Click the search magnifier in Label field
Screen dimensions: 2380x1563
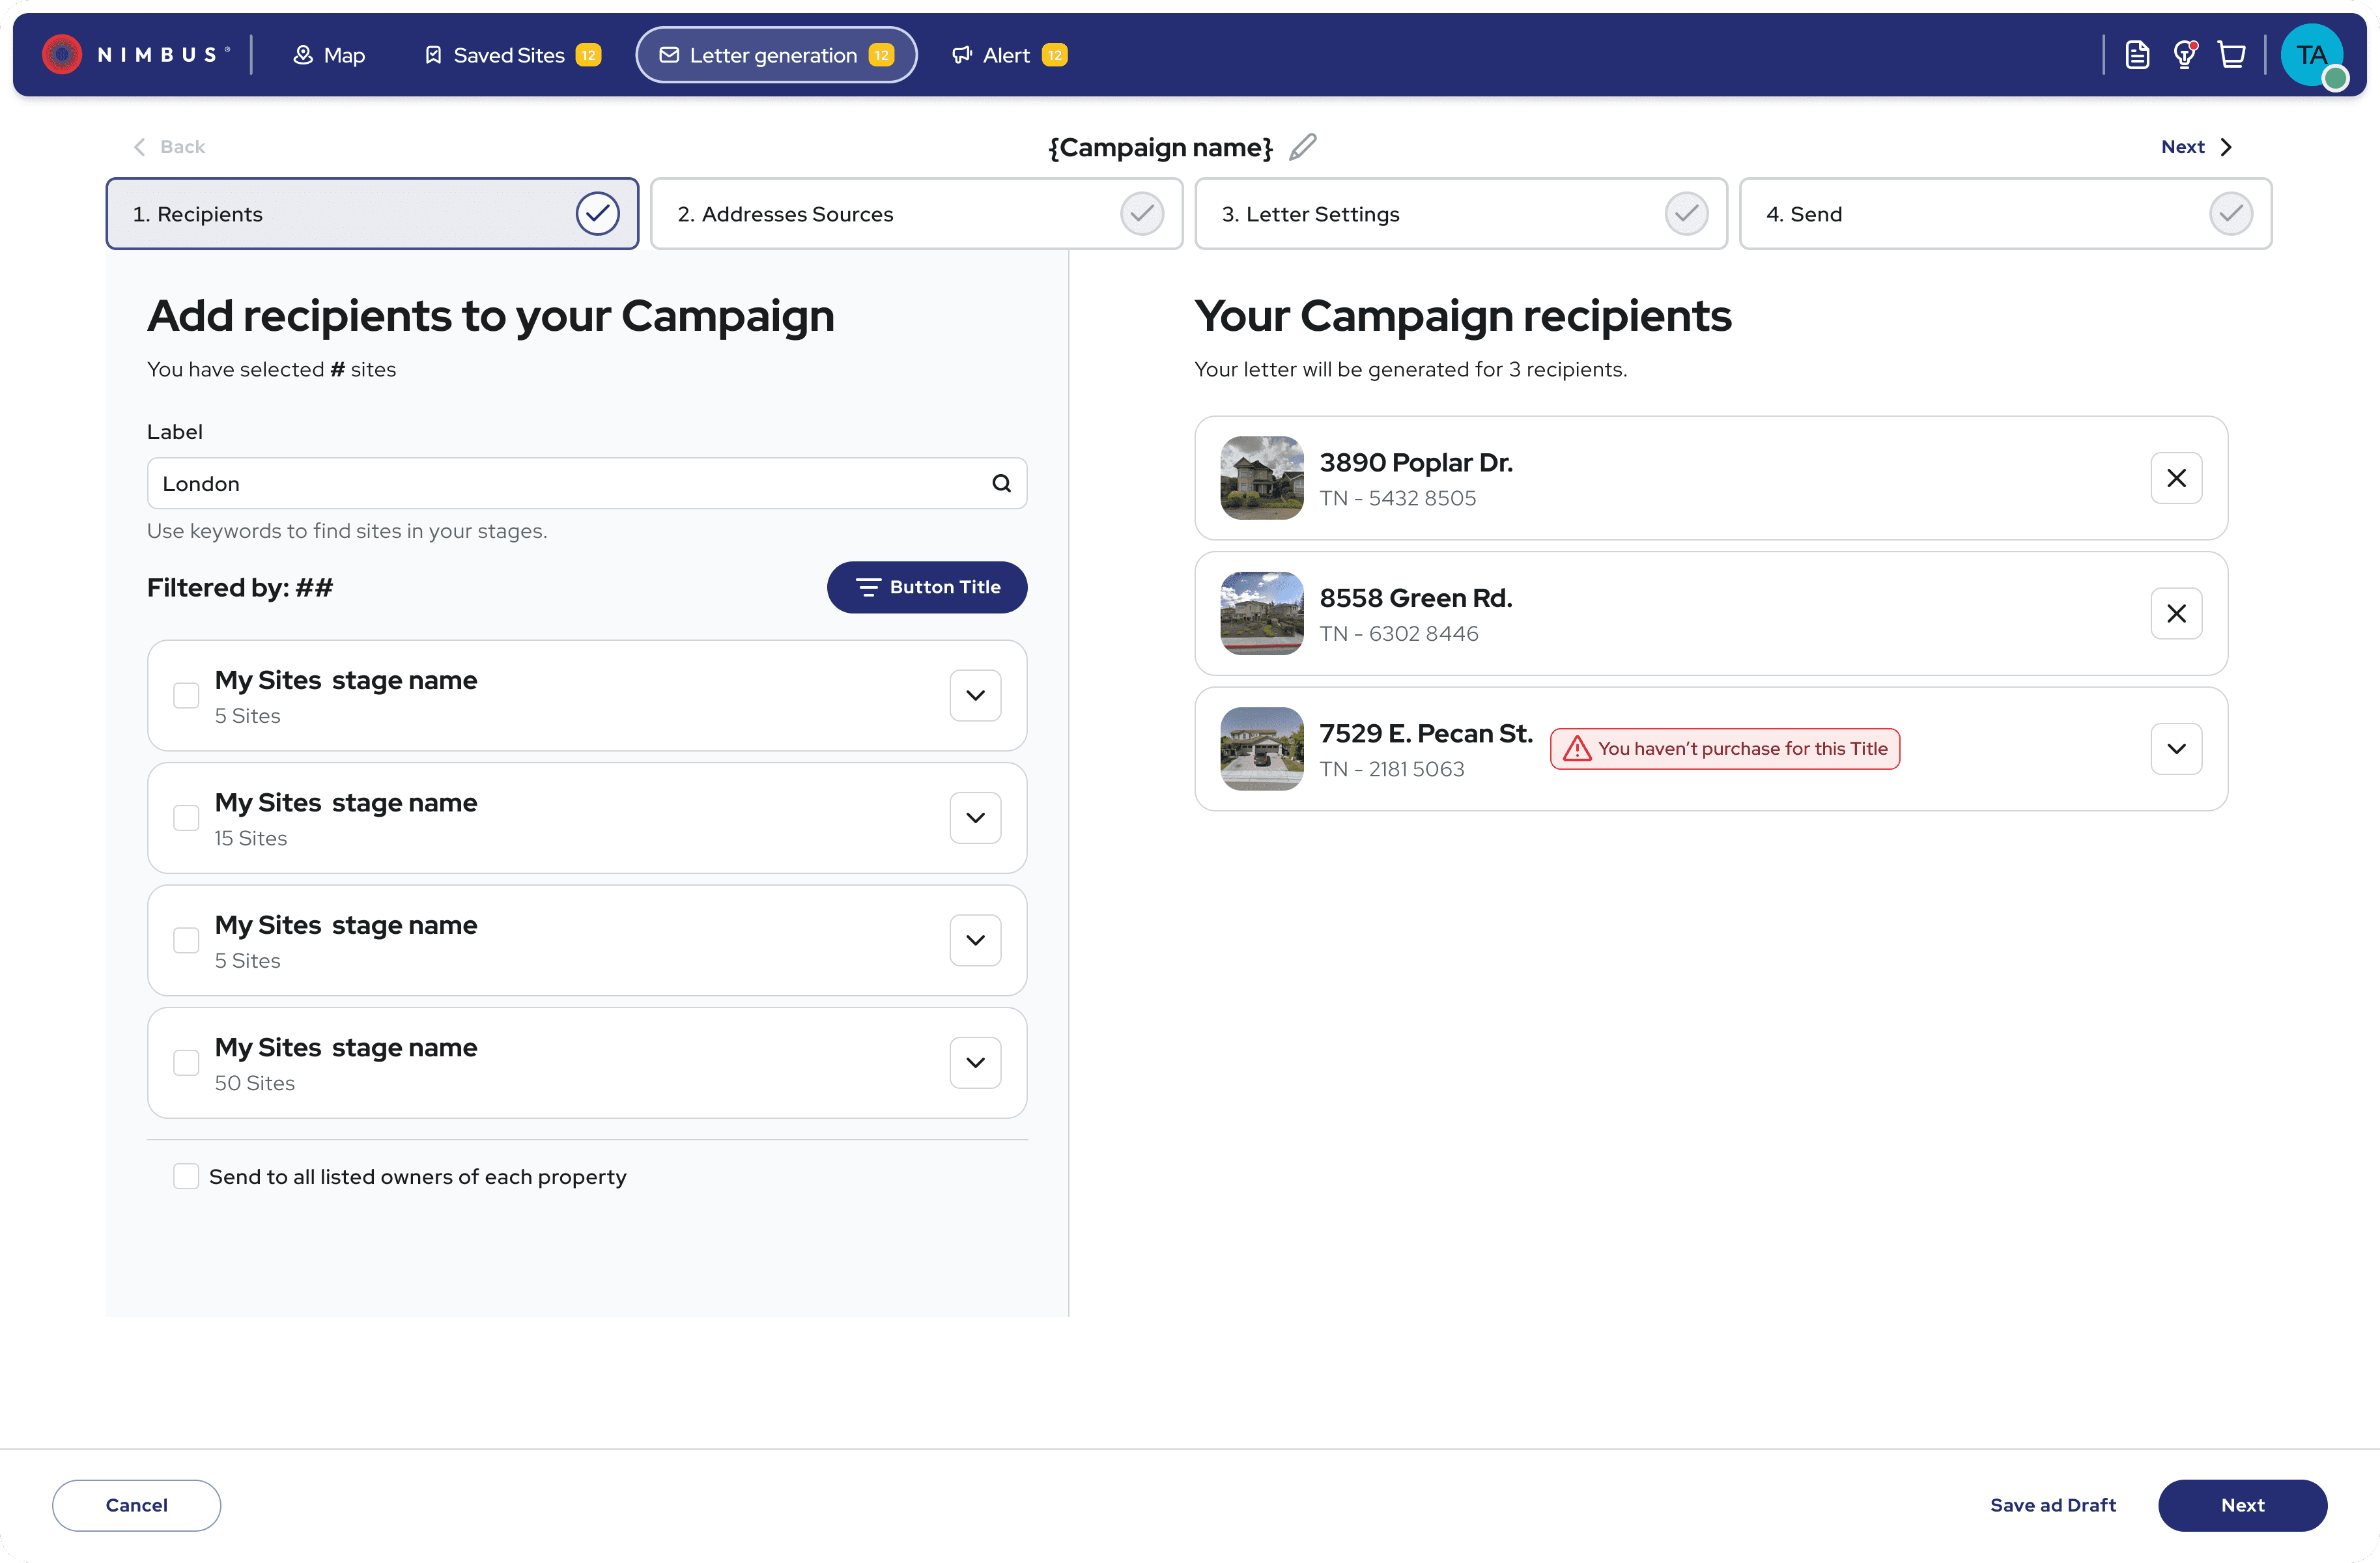pyautogui.click(x=1001, y=484)
